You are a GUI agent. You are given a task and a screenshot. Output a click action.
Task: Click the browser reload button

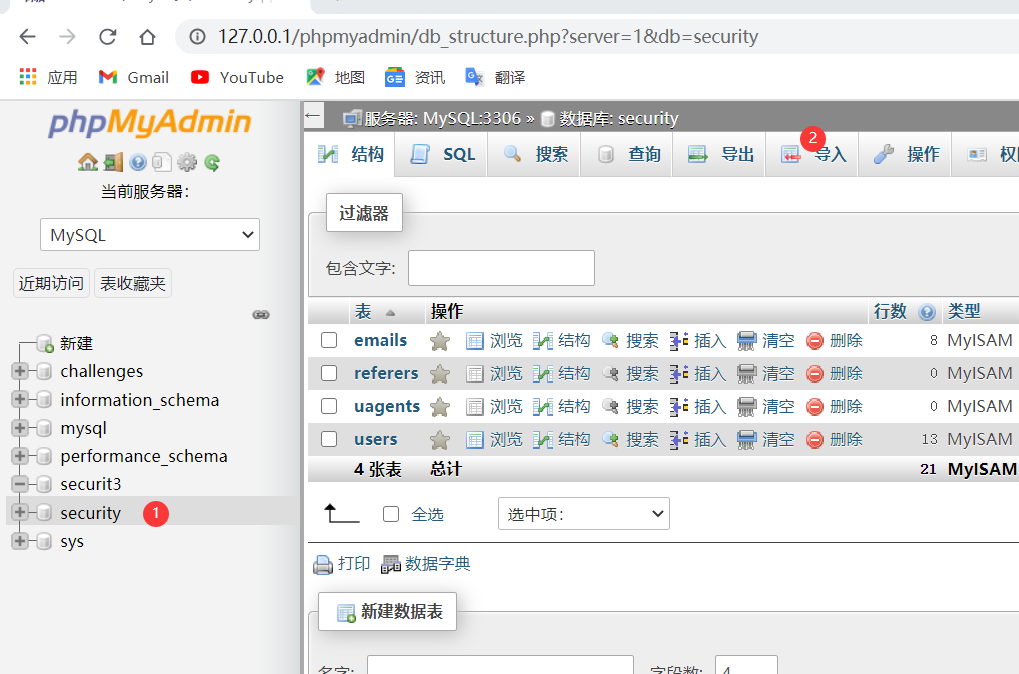point(108,36)
